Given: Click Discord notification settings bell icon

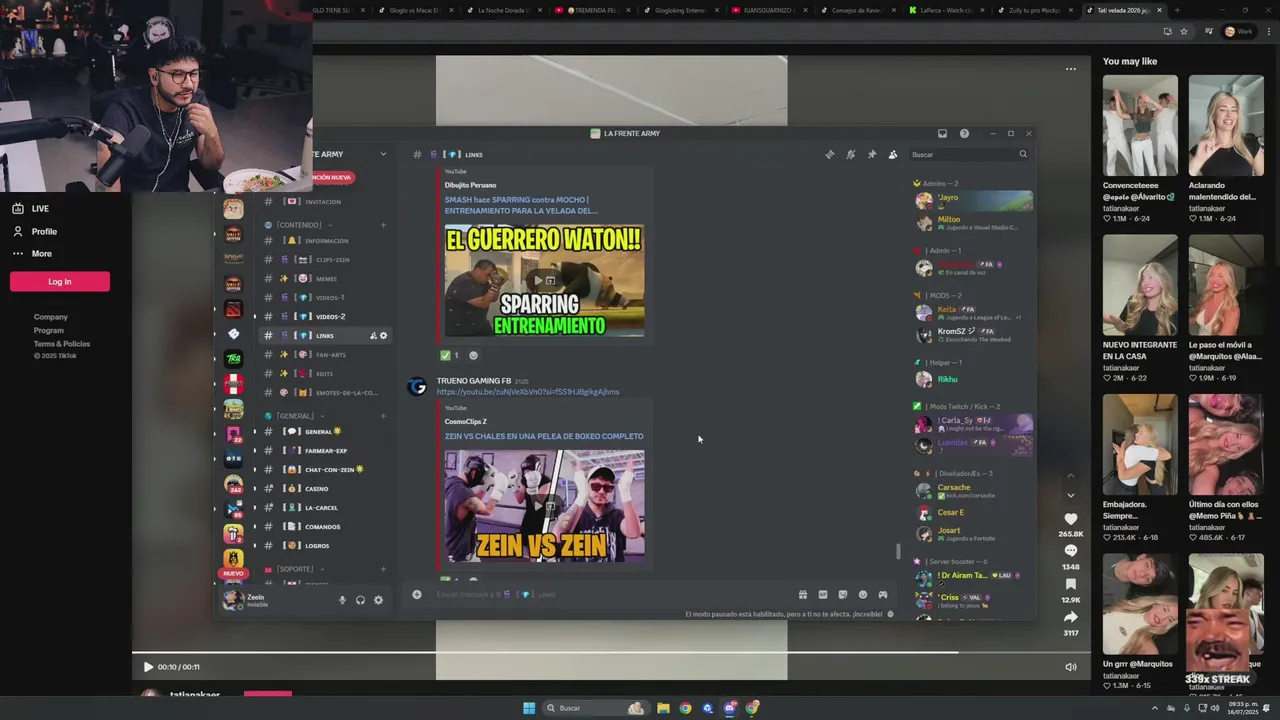Looking at the screenshot, I should point(850,154).
